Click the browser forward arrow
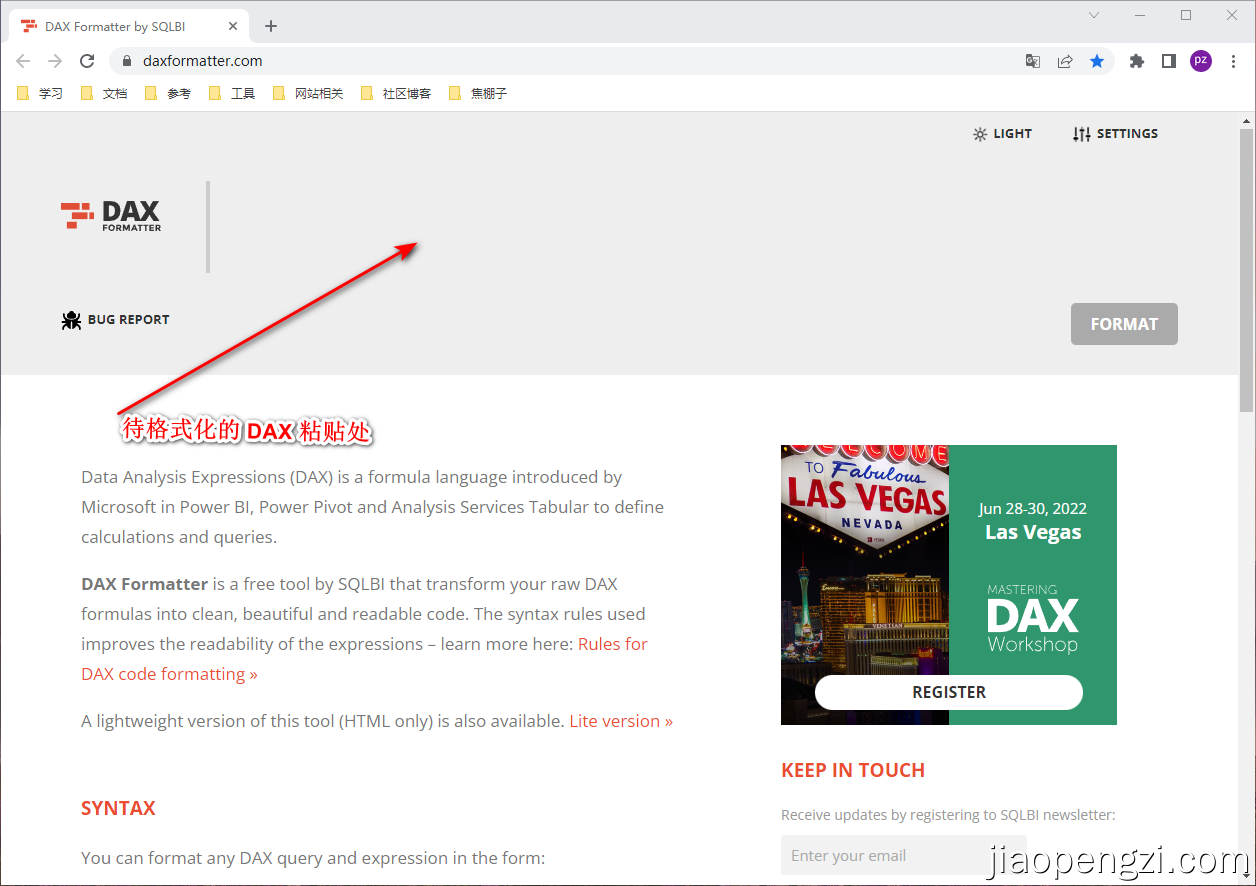This screenshot has width=1256, height=886. click(x=55, y=61)
